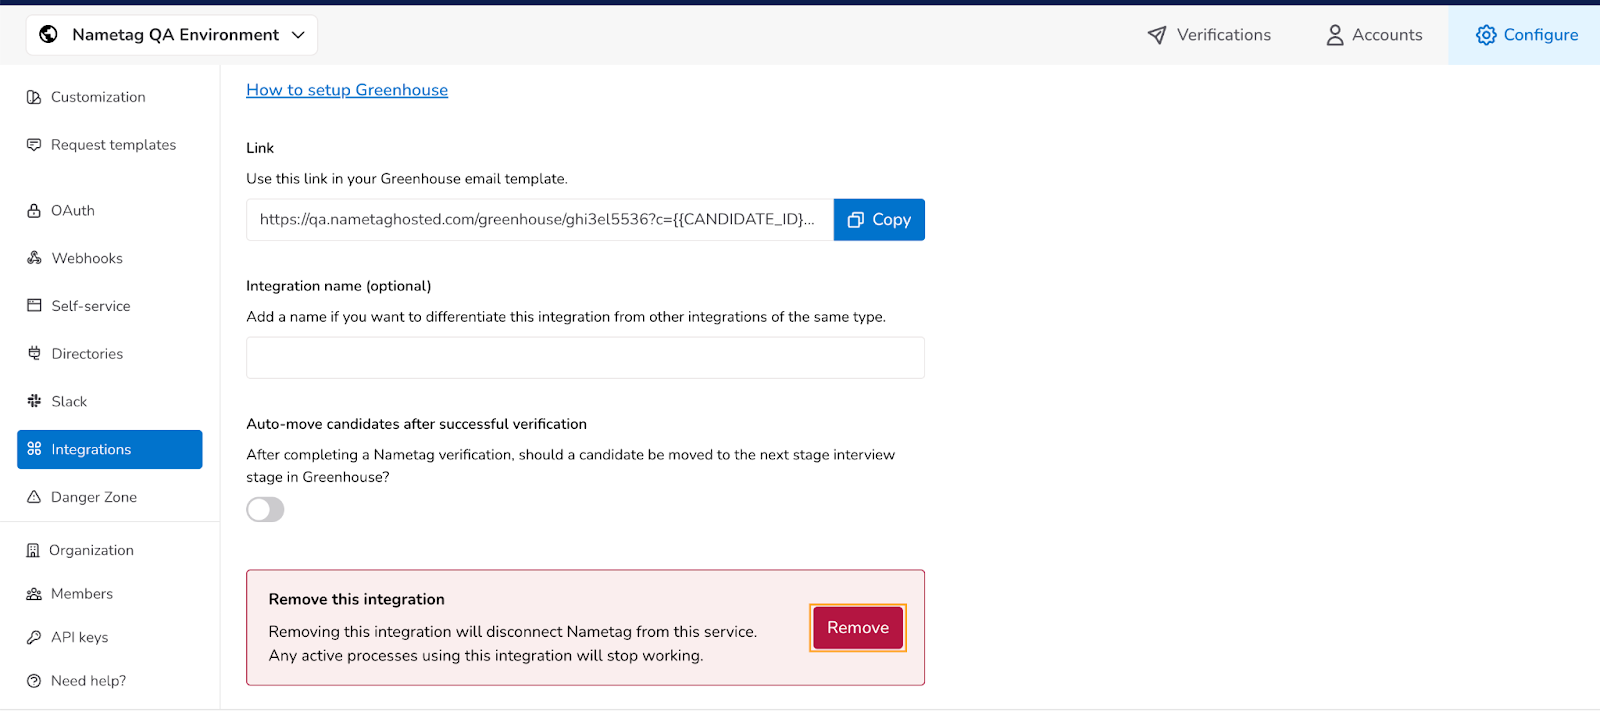
Task: Click the Organization building icon
Action: pos(33,550)
